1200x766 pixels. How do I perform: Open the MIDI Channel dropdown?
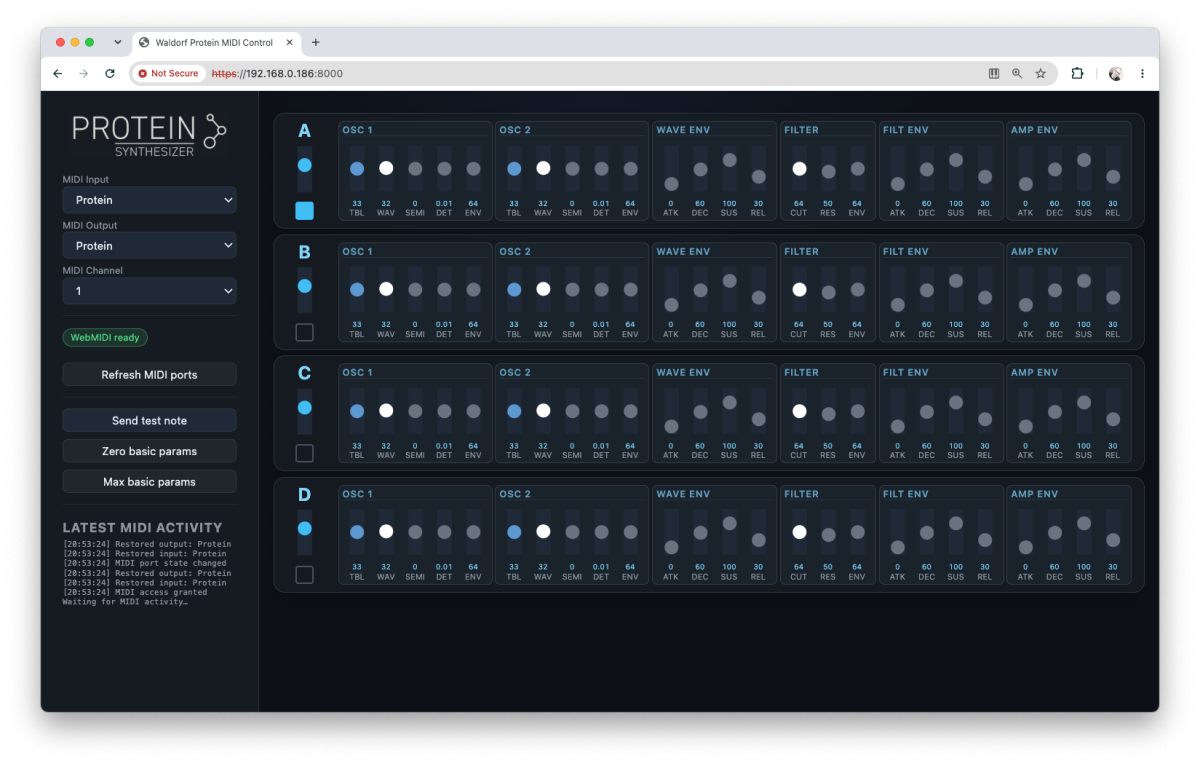coord(149,291)
